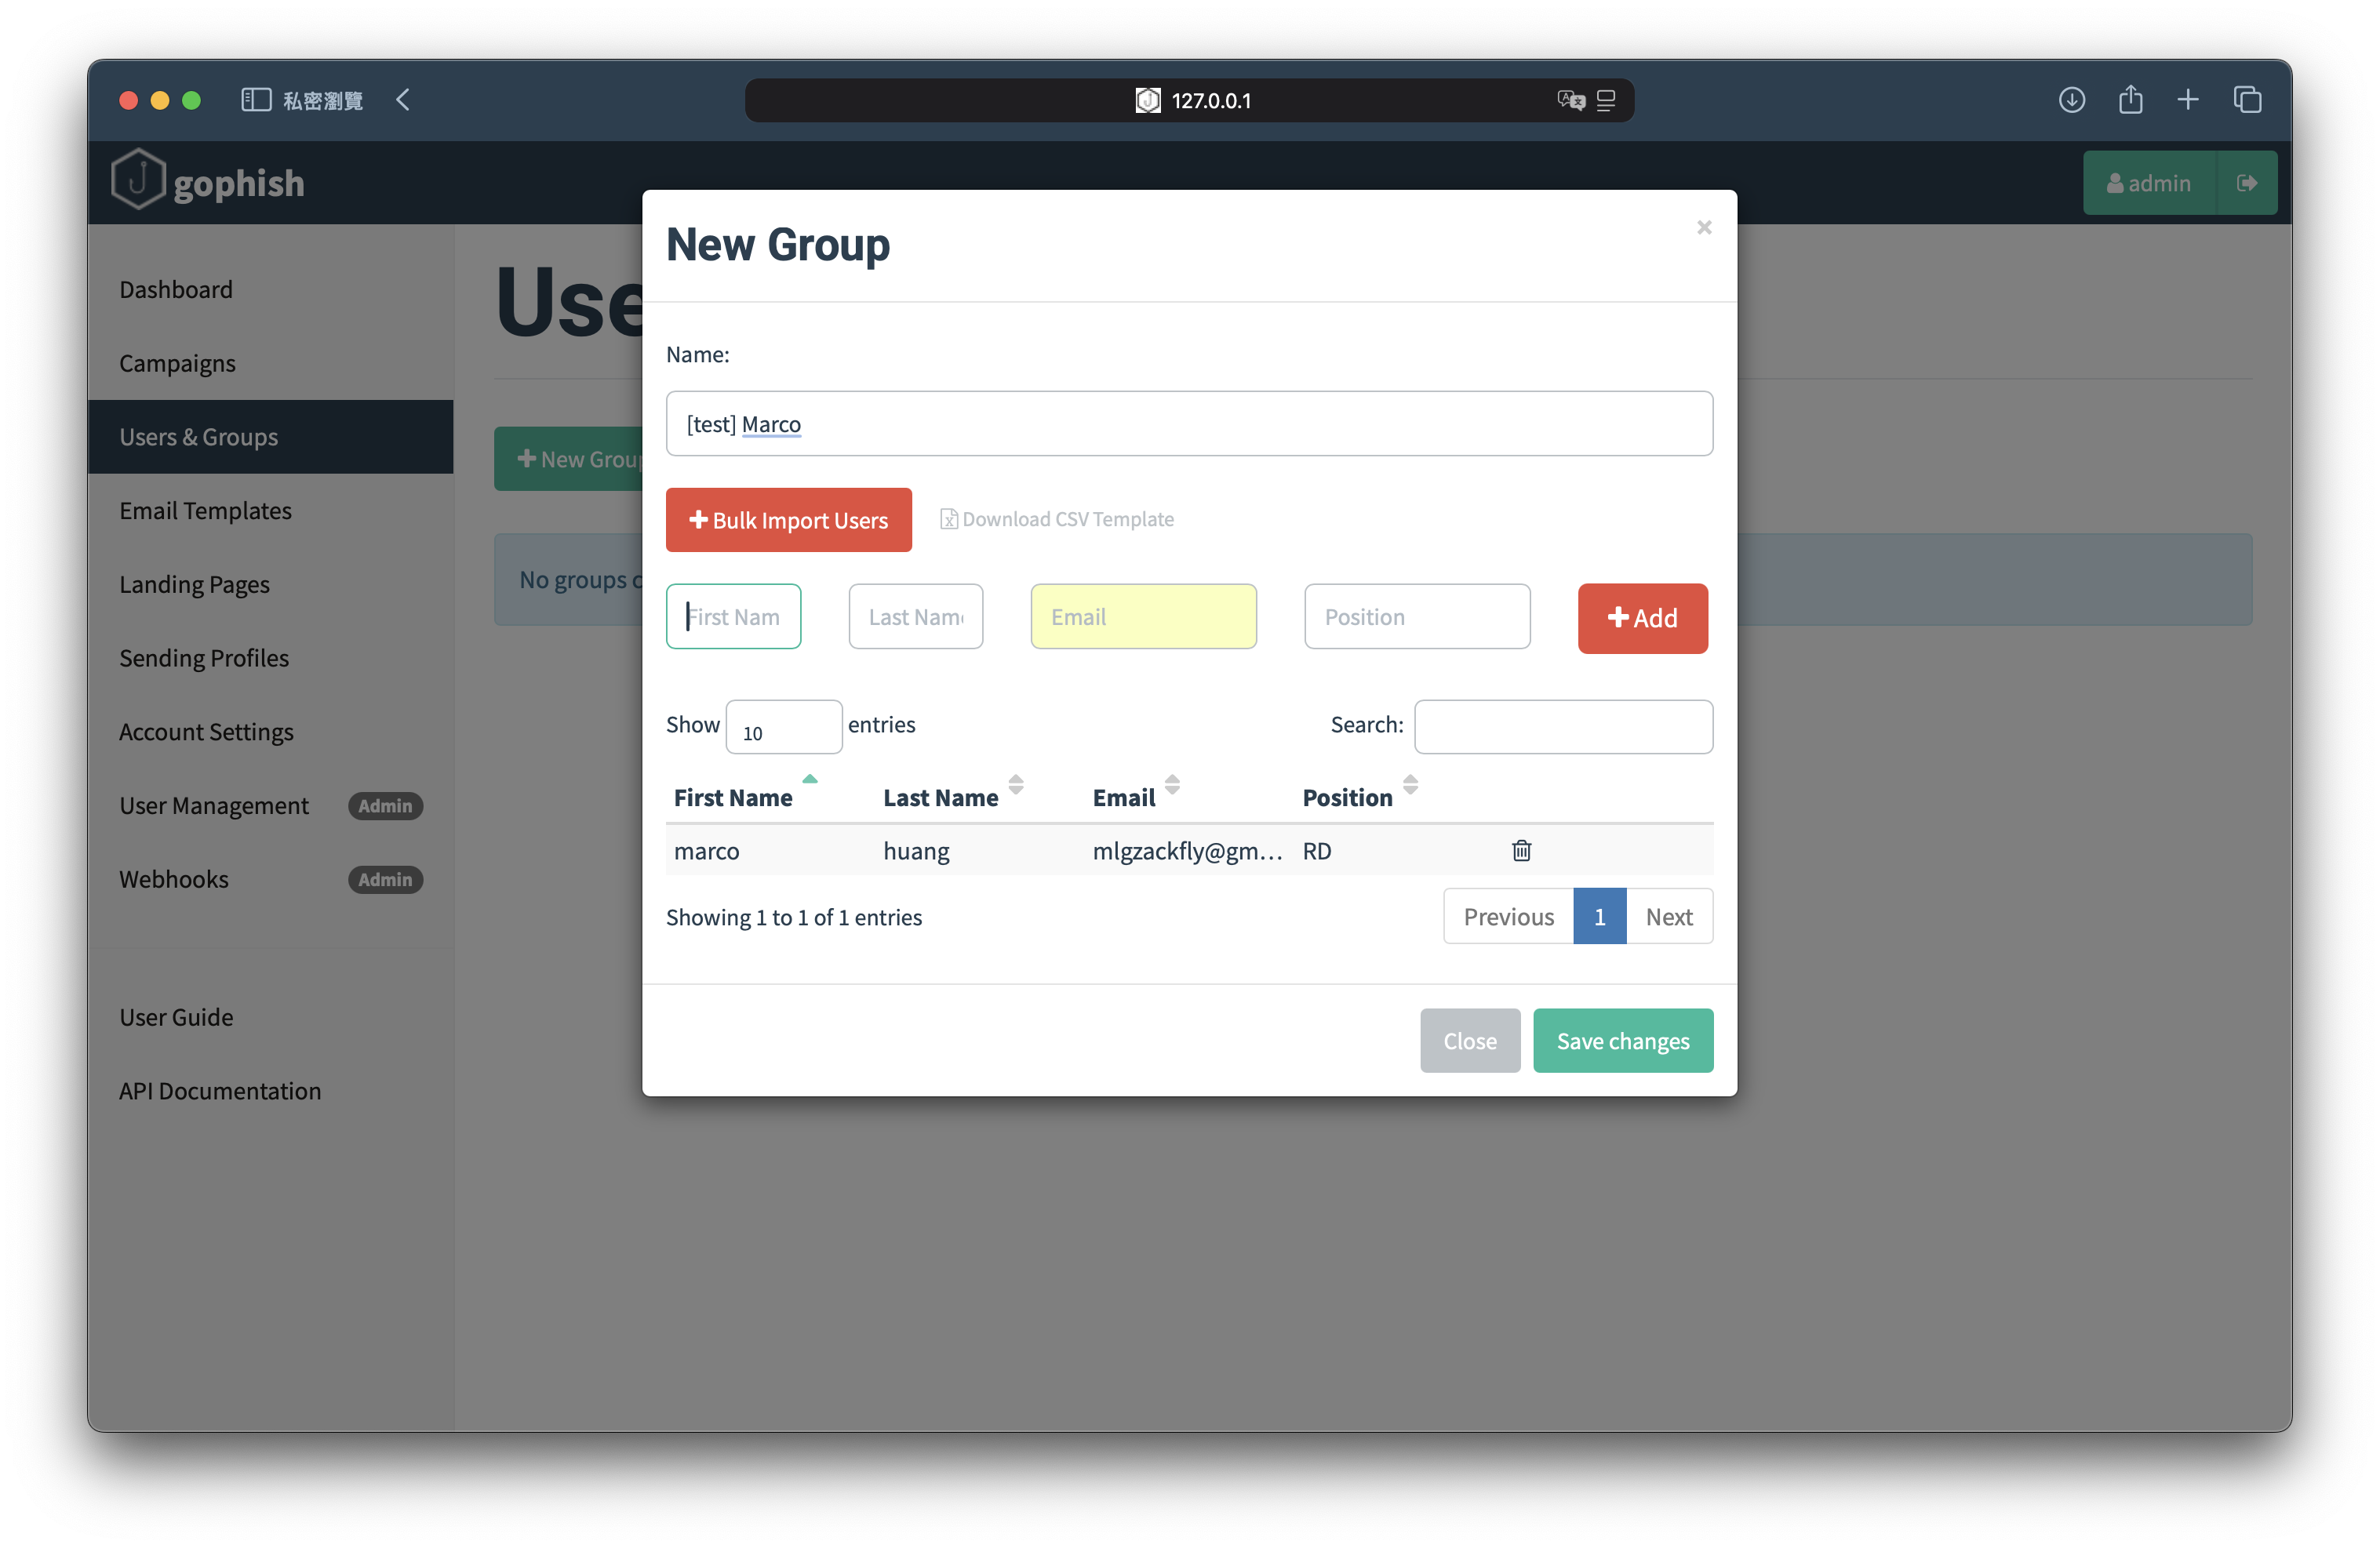Click the group Name input field
Viewport: 2380px width, 1548px height.
[x=1188, y=423]
